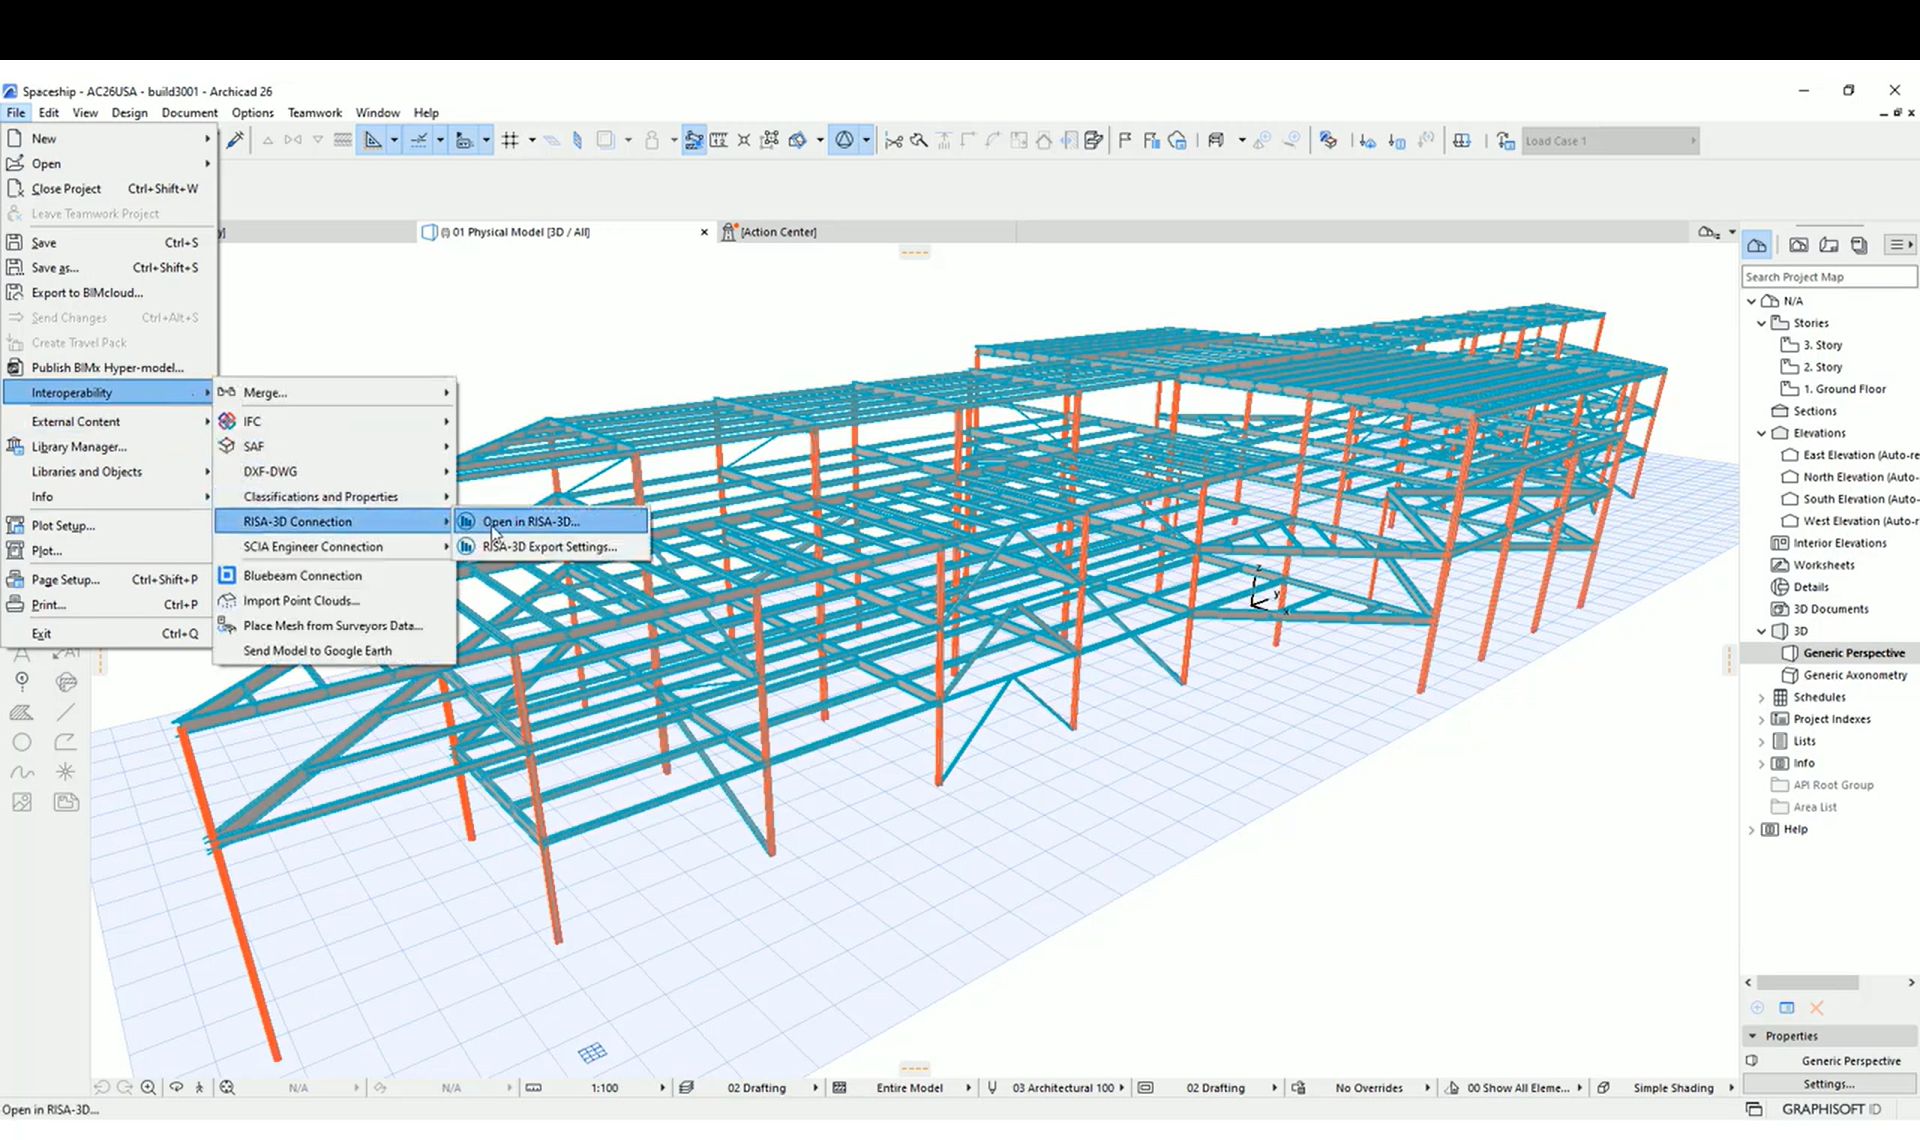
Task: Click the navigator horizontal scrollbar
Action: (x=1808, y=983)
